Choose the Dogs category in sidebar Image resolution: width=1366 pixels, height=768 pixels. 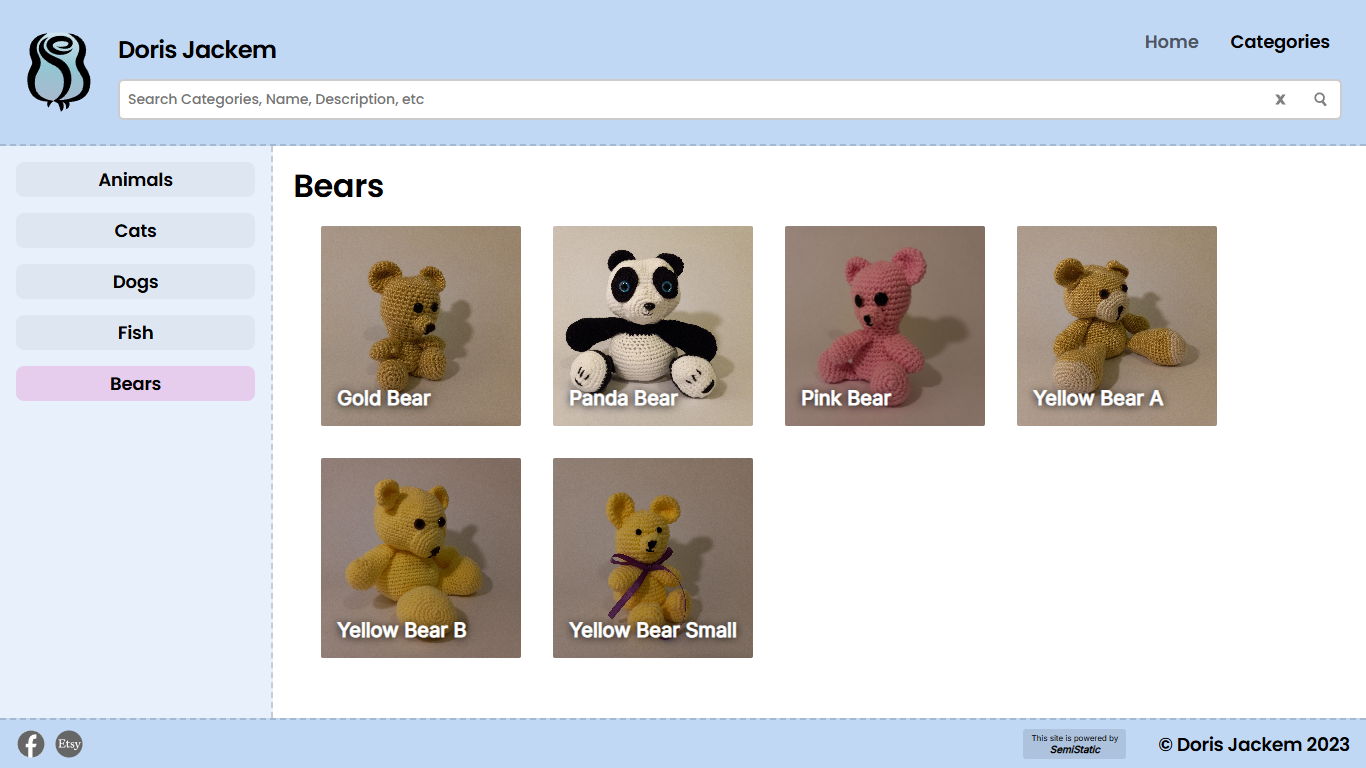[x=135, y=282]
